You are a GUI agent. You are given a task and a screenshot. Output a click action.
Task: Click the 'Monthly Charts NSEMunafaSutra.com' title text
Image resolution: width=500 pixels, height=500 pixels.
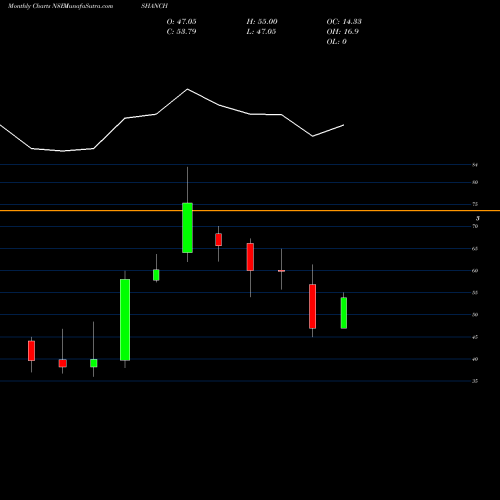(60, 6)
